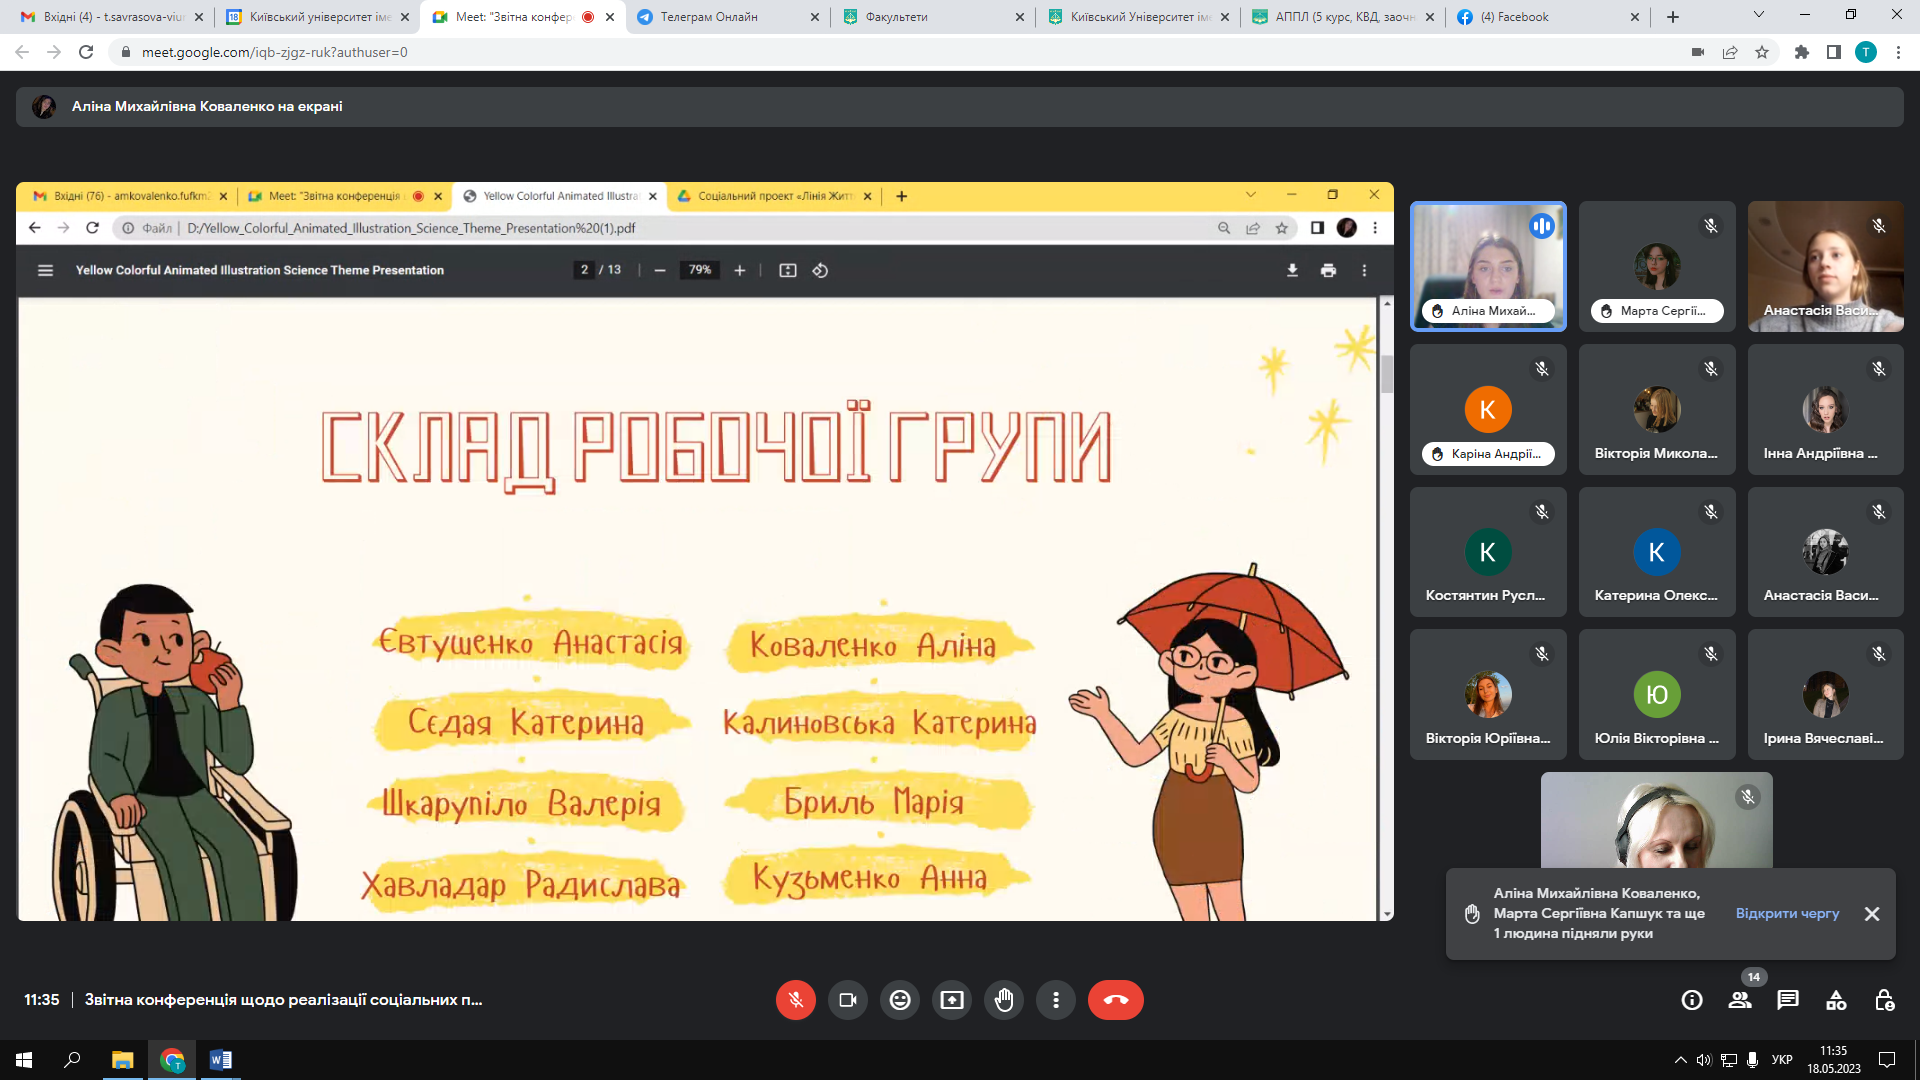Open the host controls lock icon
Viewport: 1920px width, 1080px height.
click(x=1884, y=1000)
